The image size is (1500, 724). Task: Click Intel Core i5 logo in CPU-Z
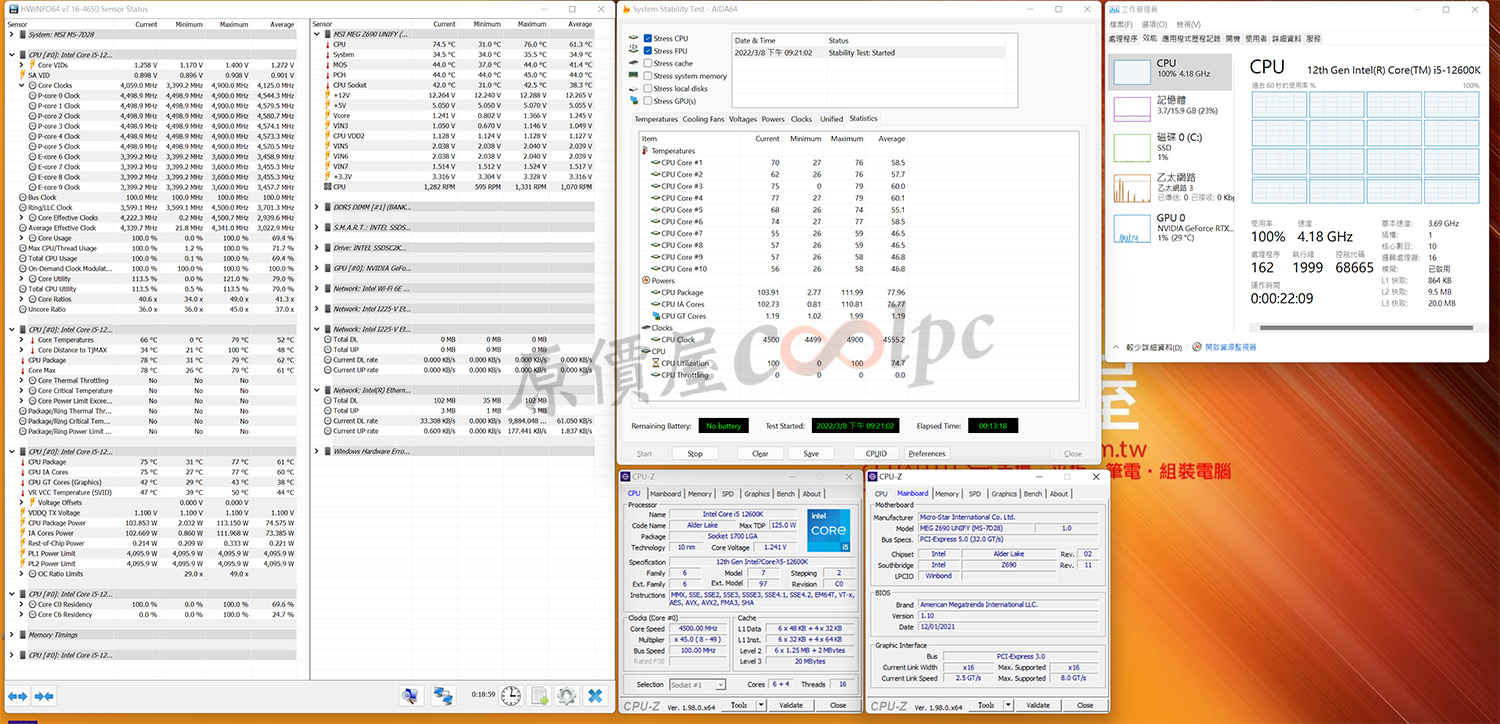(829, 529)
